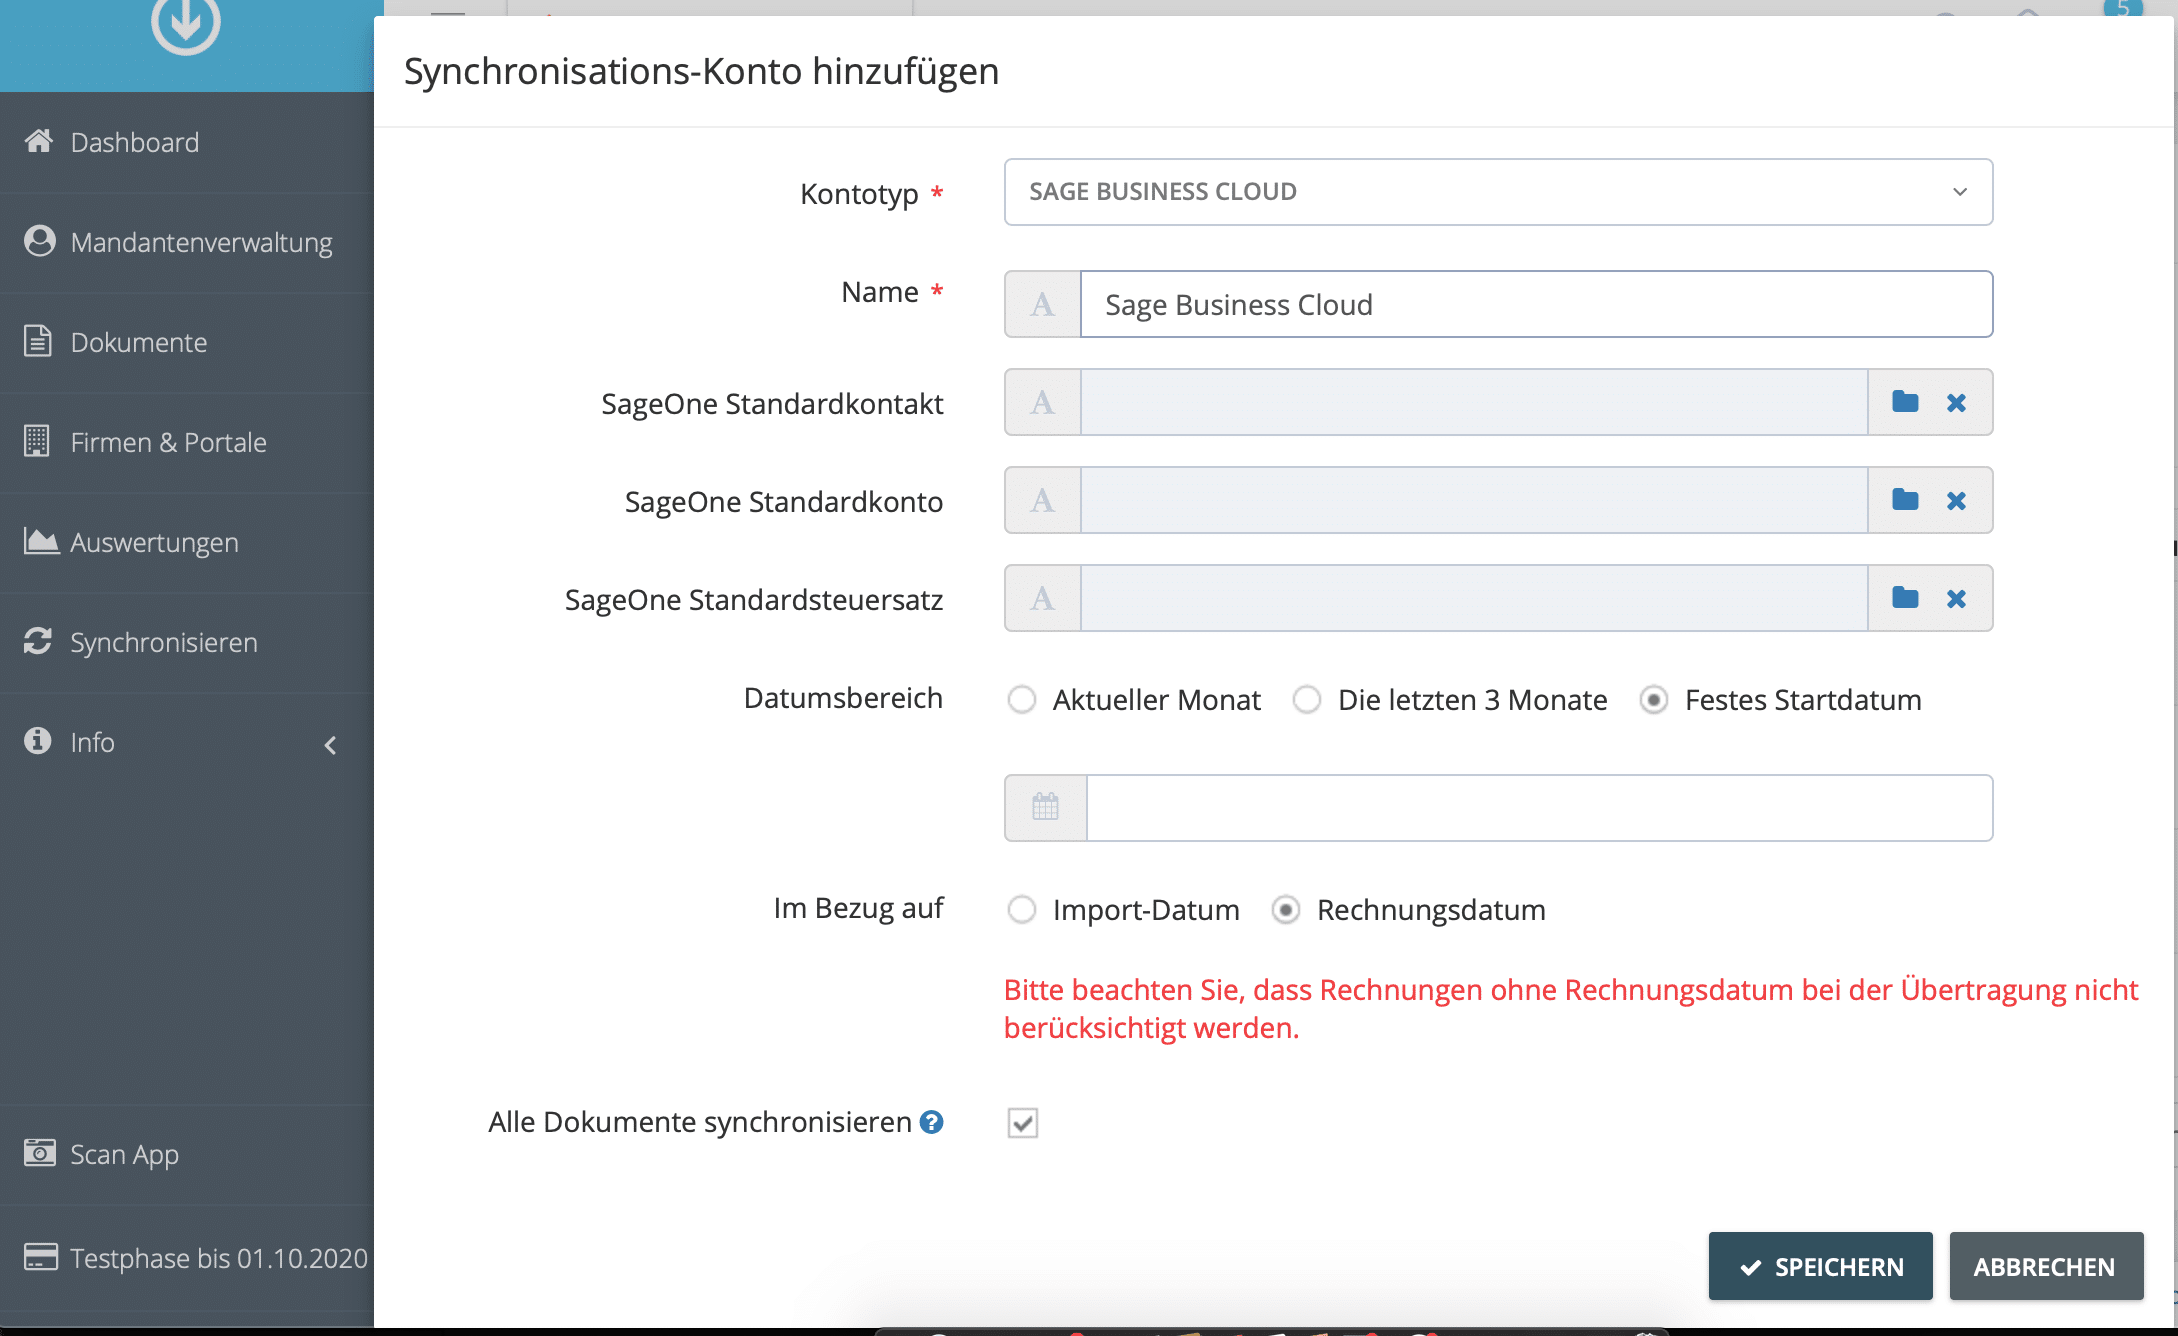
Task: Open Auswertungen in the sidebar
Action: coord(187,542)
